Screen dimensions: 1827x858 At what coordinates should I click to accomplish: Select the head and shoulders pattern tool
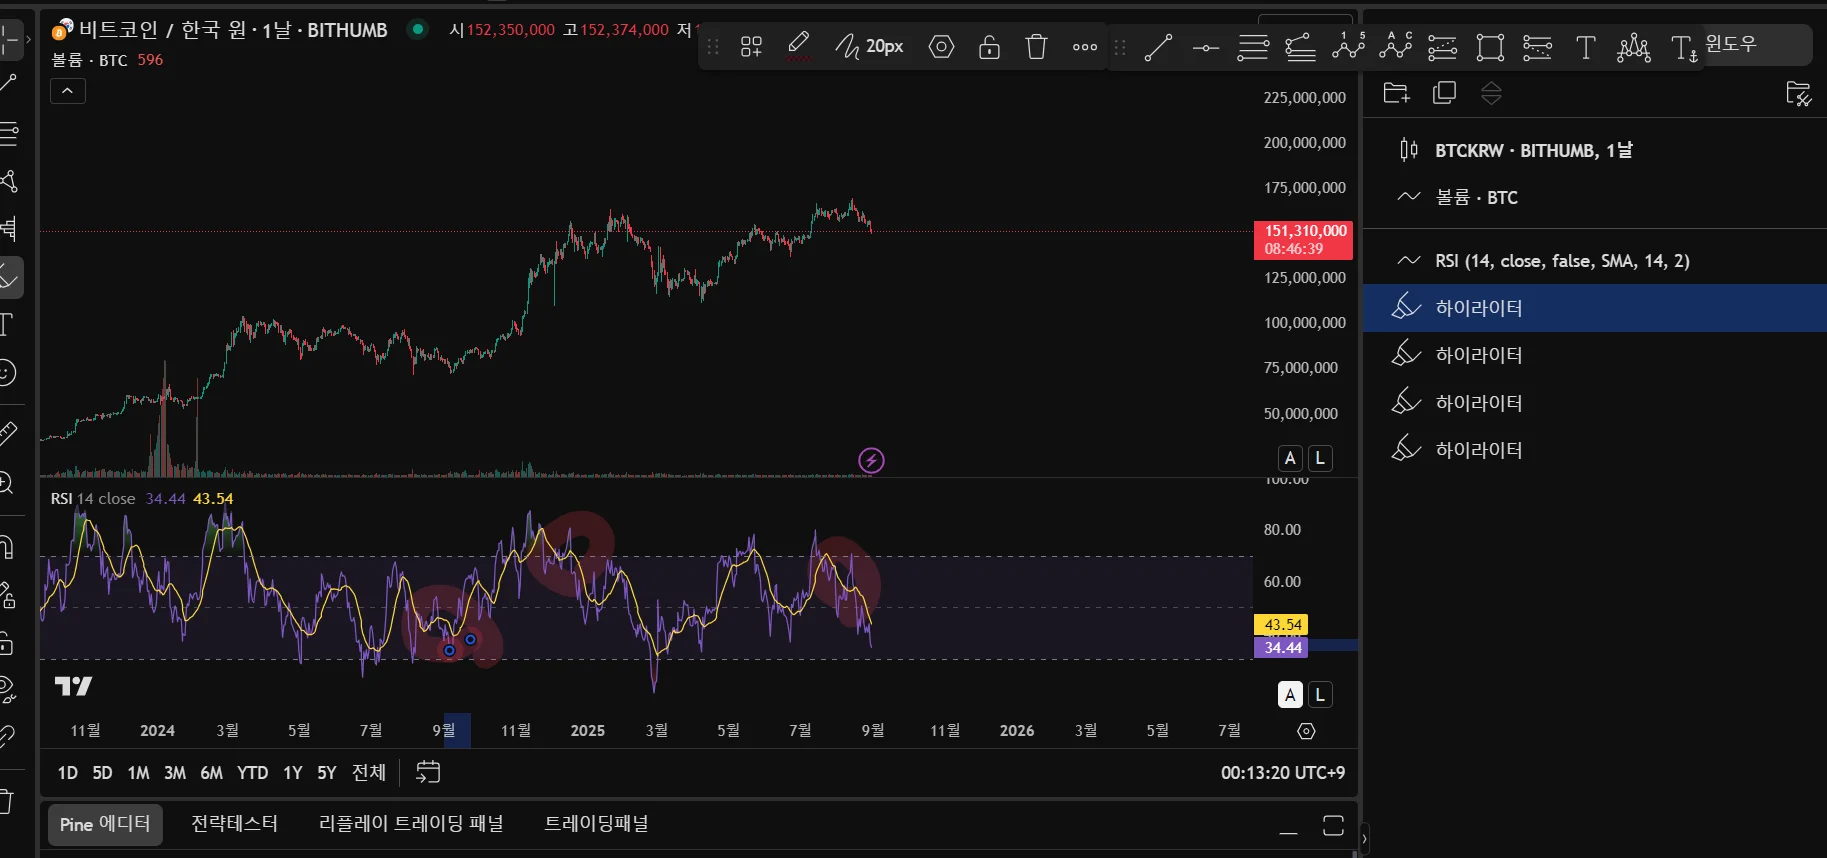[1633, 47]
